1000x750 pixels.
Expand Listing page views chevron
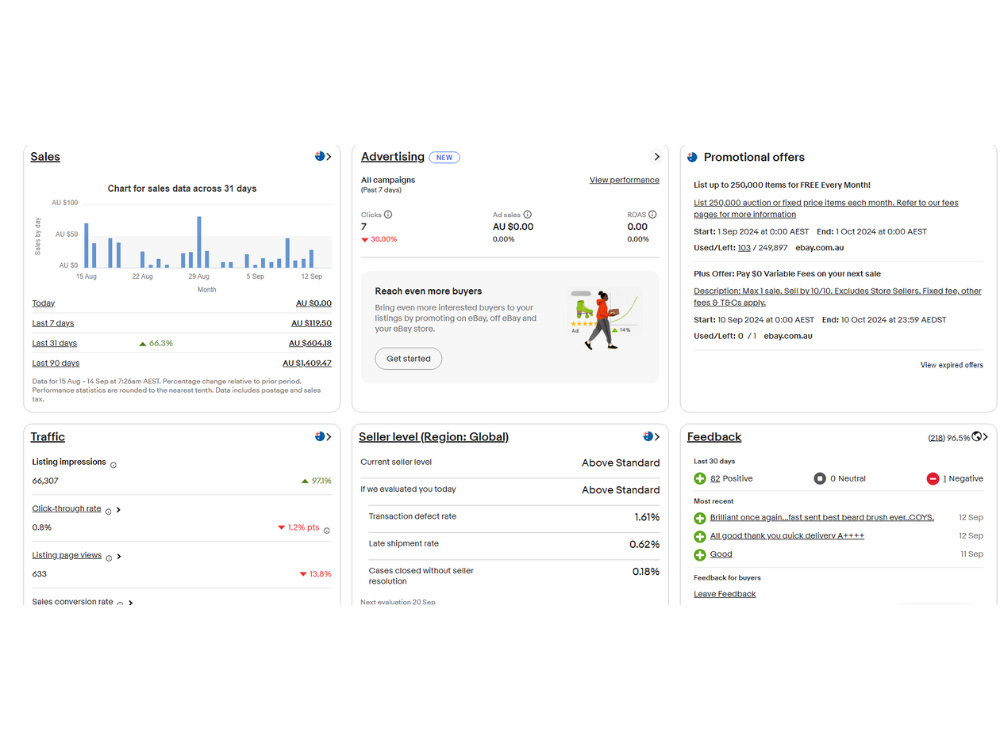click(x=119, y=557)
